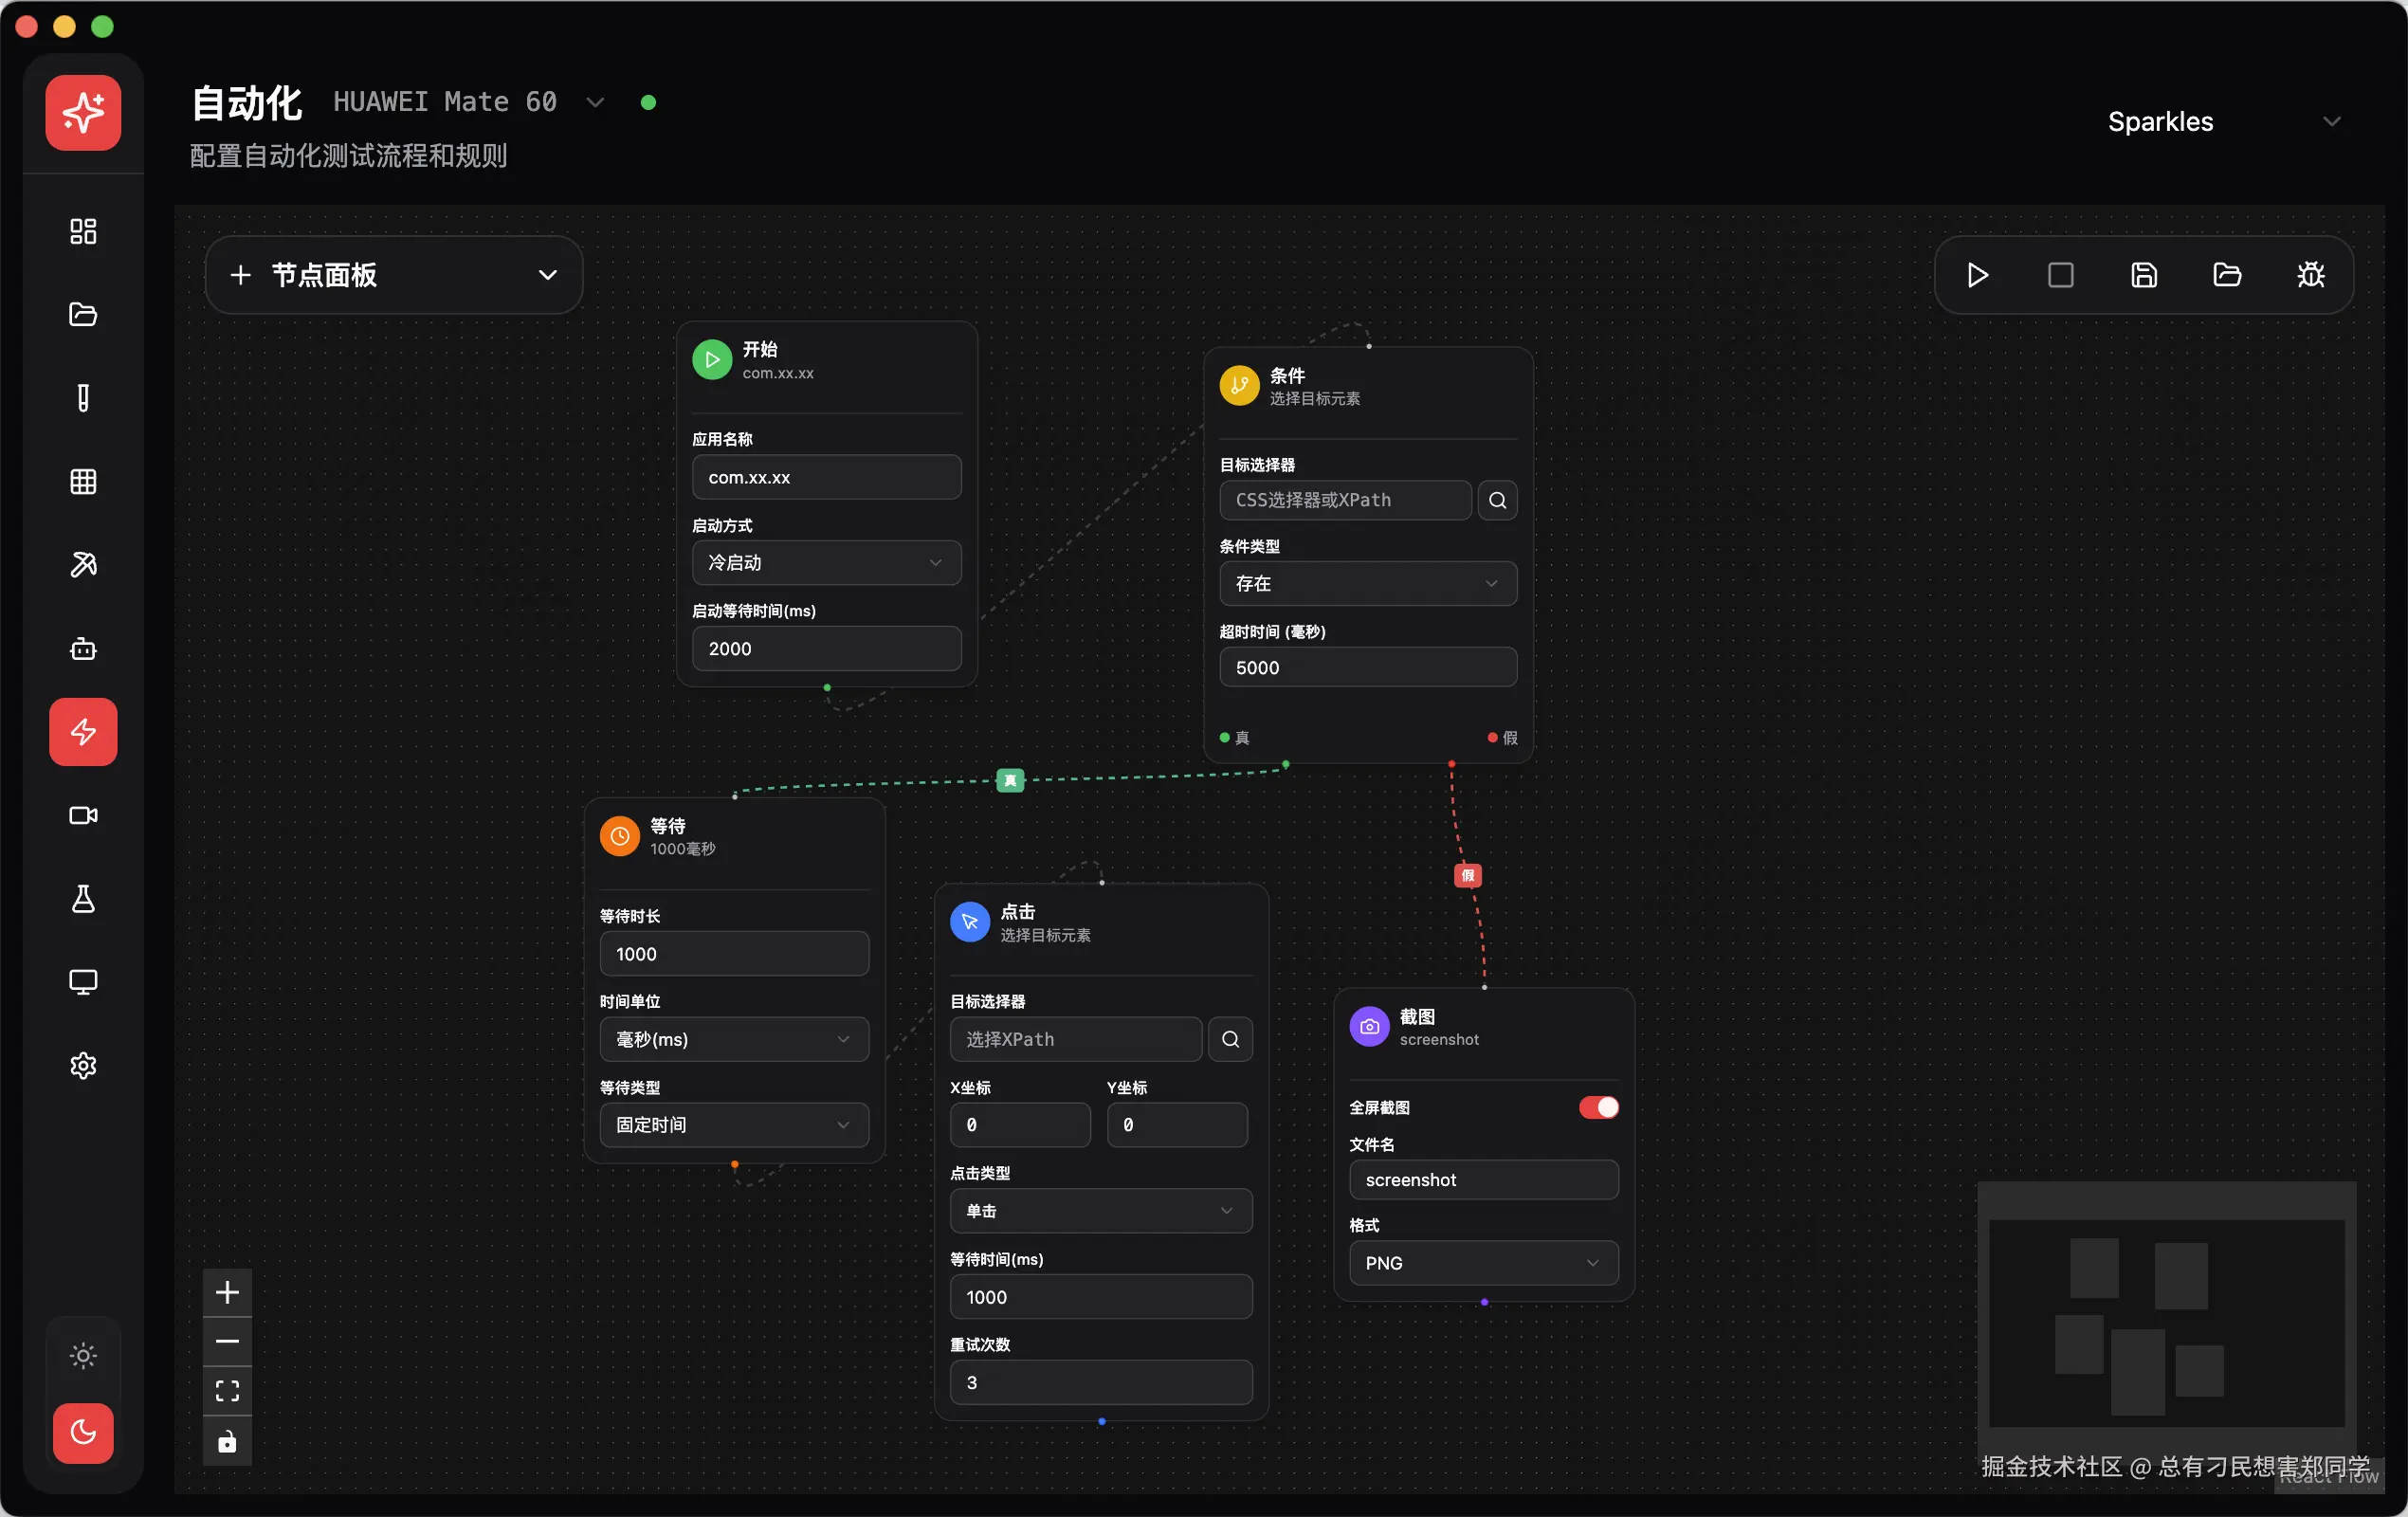
Task: Click the canvas lock toggle icon
Action: point(227,1441)
